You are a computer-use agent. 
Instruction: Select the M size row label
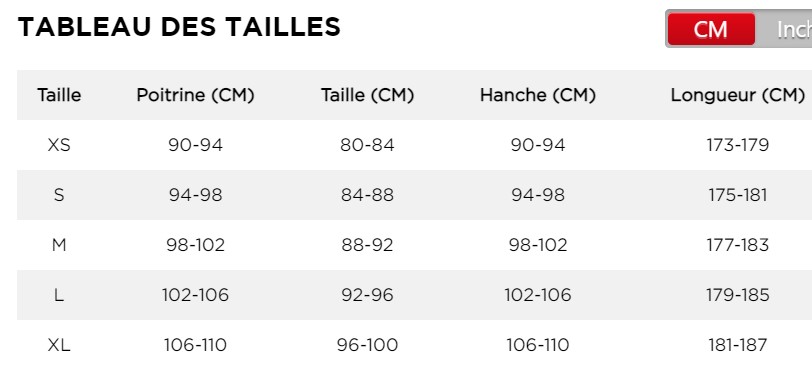point(59,245)
